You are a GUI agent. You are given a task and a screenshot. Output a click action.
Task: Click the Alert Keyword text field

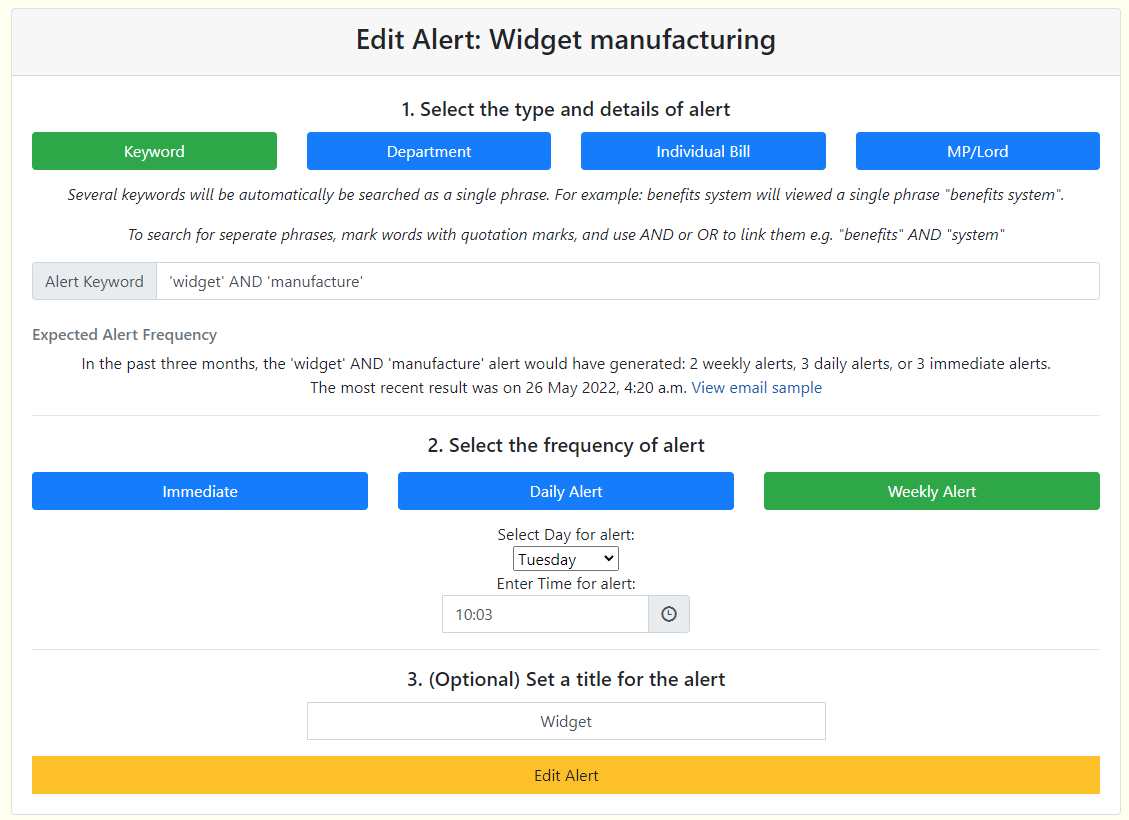pyautogui.click(x=627, y=281)
